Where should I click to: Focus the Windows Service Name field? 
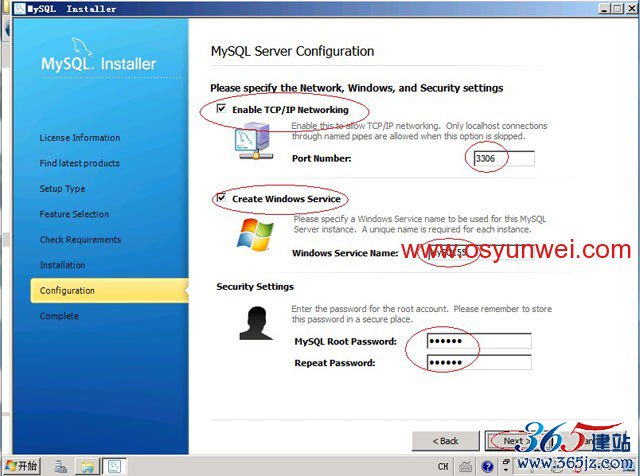click(x=482, y=253)
